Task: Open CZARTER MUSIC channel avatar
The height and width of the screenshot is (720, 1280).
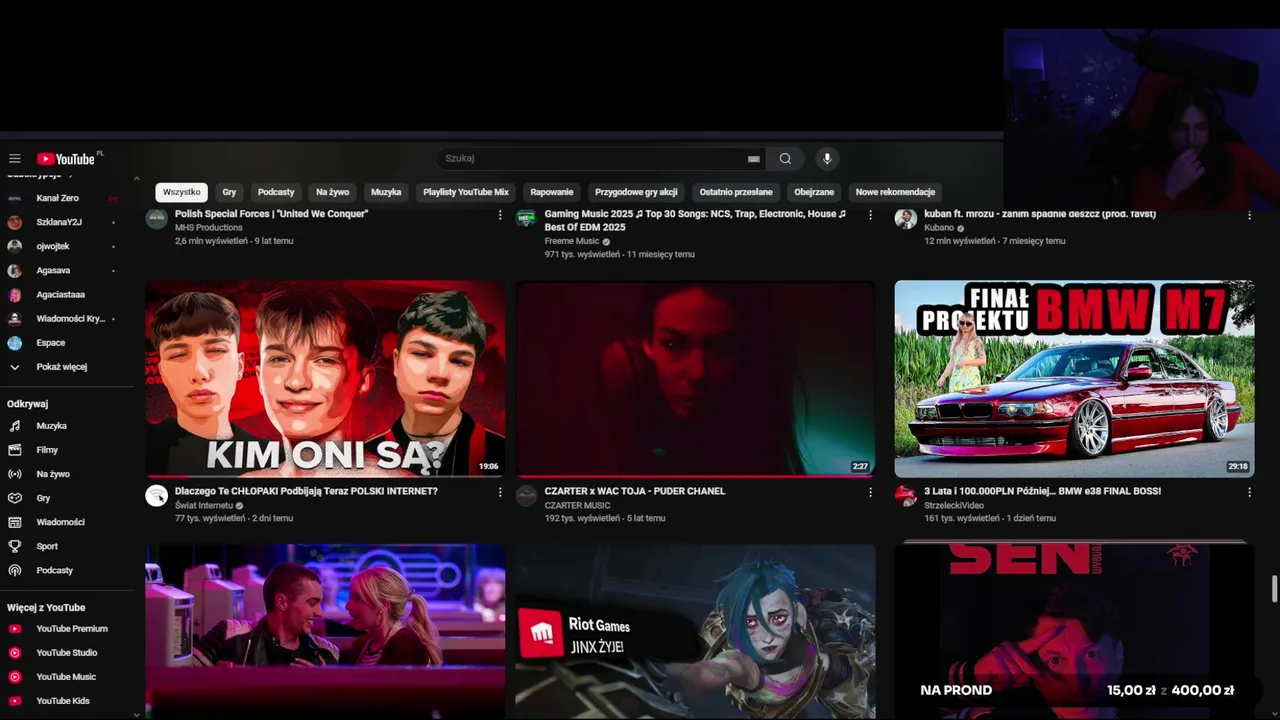Action: (526, 496)
